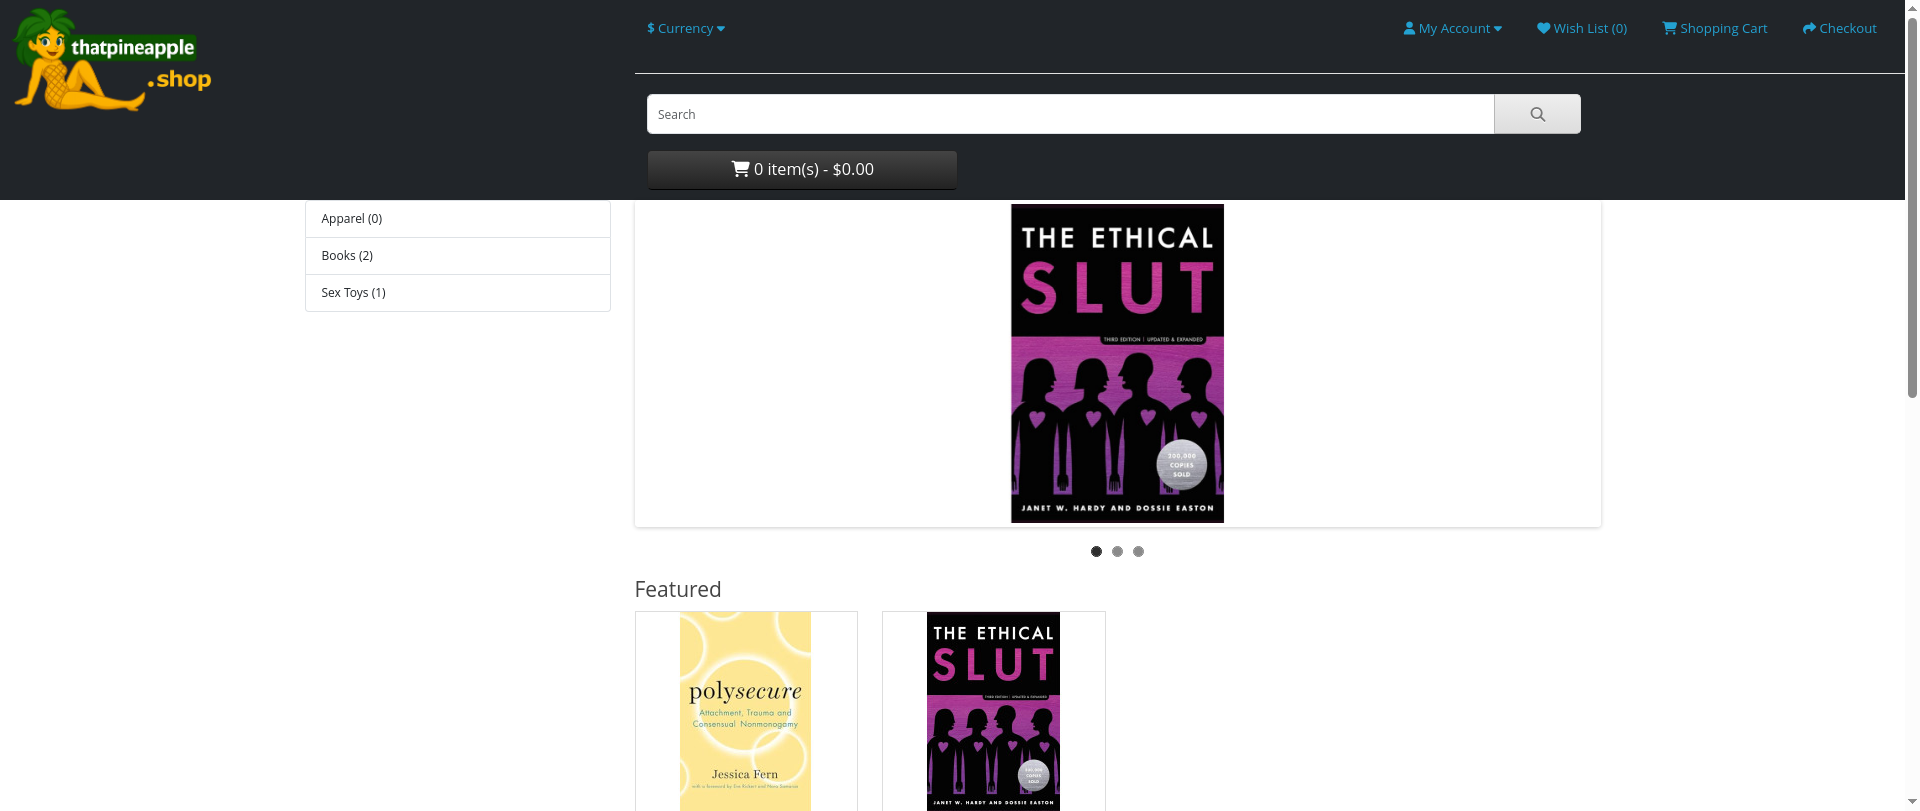This screenshot has height=811, width=1920.
Task: Open The Ethical Slut featured product thumbnail
Action: click(993, 711)
